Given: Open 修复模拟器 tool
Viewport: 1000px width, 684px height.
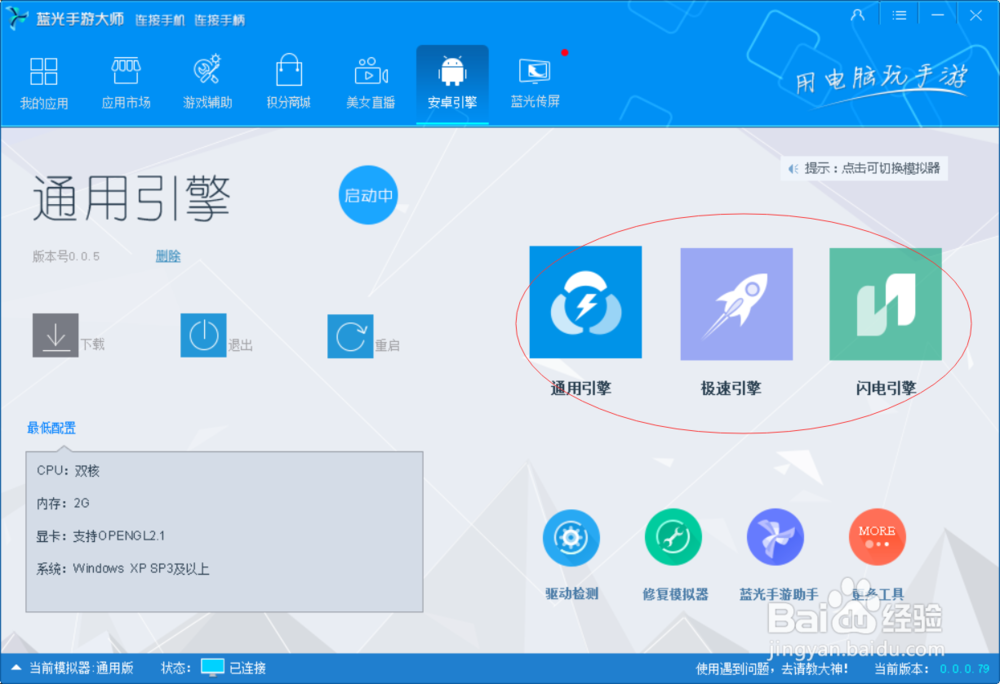Looking at the screenshot, I should click(673, 537).
